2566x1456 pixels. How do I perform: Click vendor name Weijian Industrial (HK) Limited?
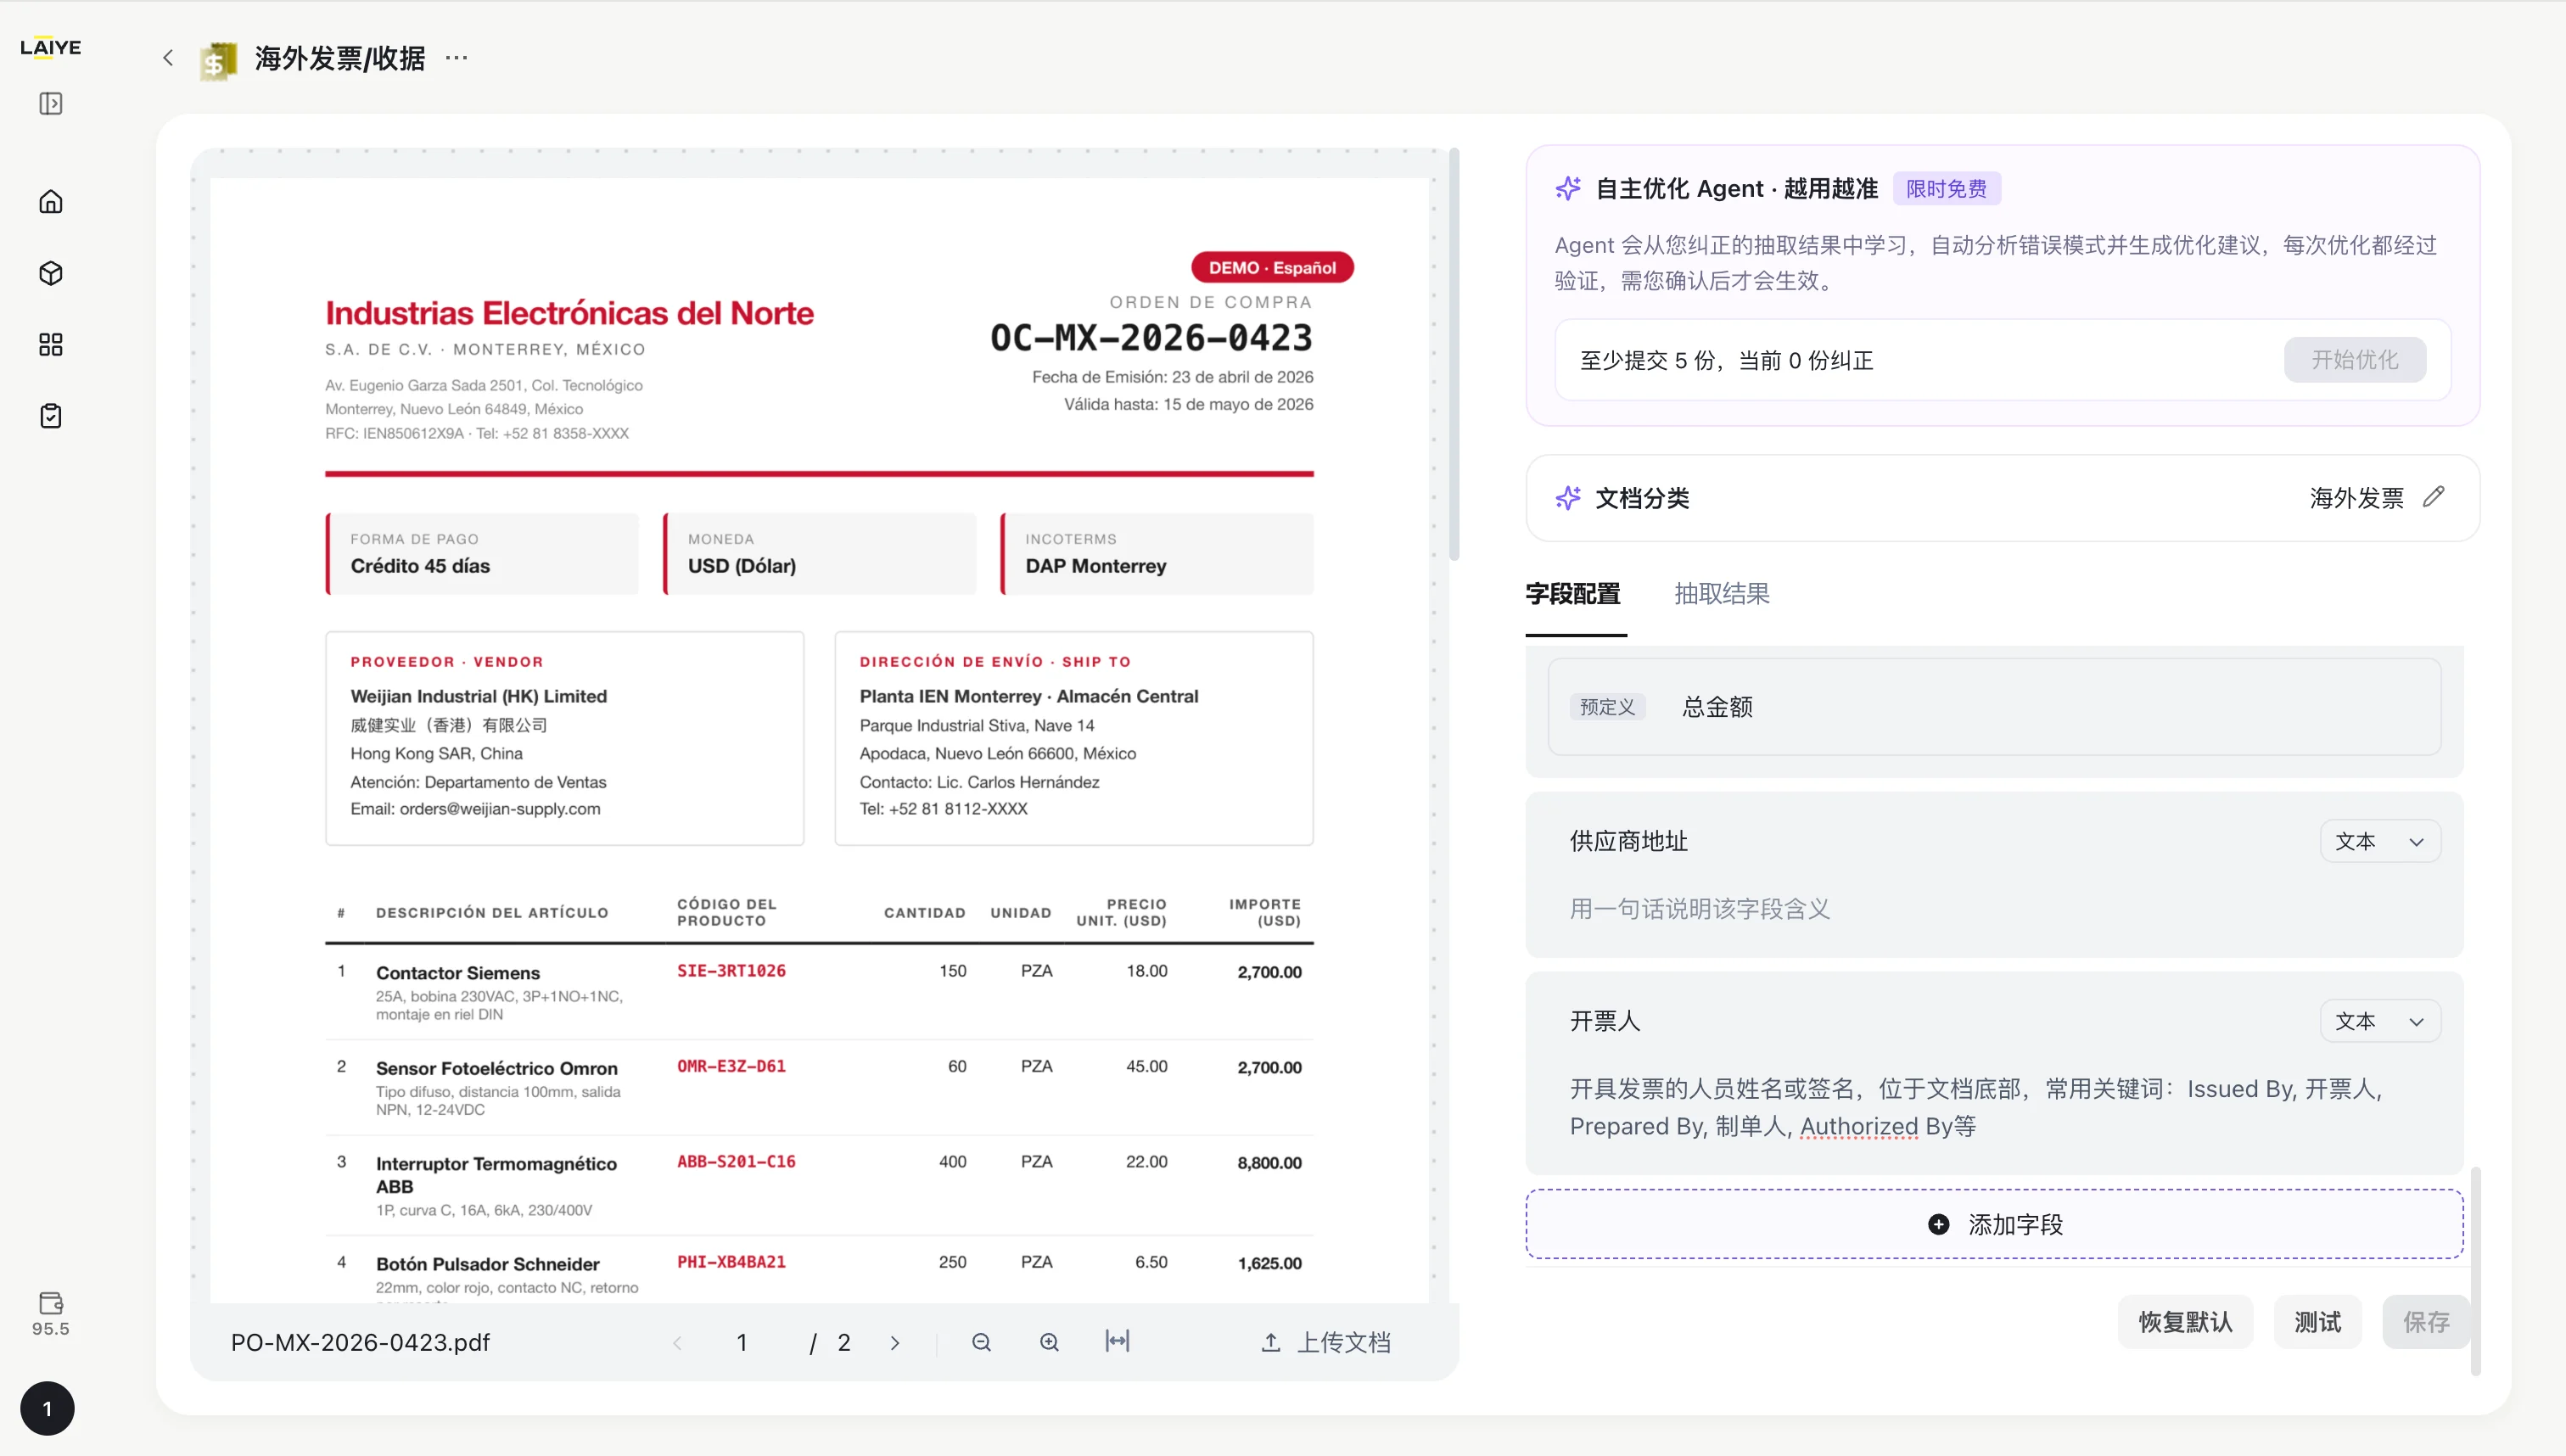click(x=478, y=696)
